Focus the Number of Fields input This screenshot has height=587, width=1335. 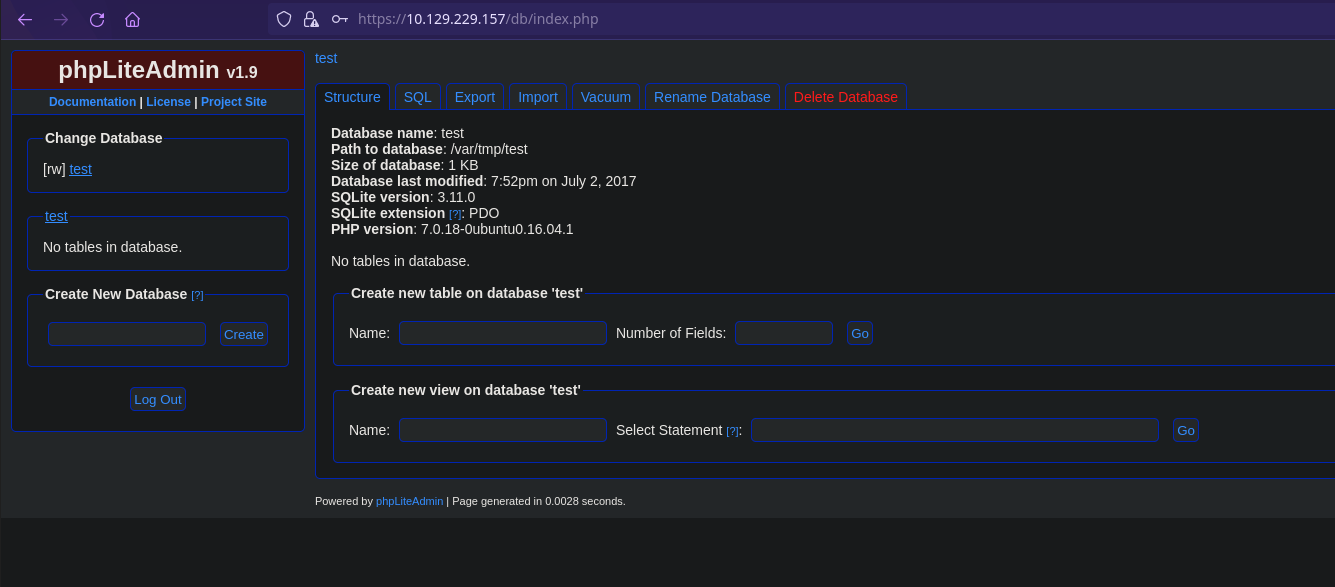pyautogui.click(x=783, y=333)
